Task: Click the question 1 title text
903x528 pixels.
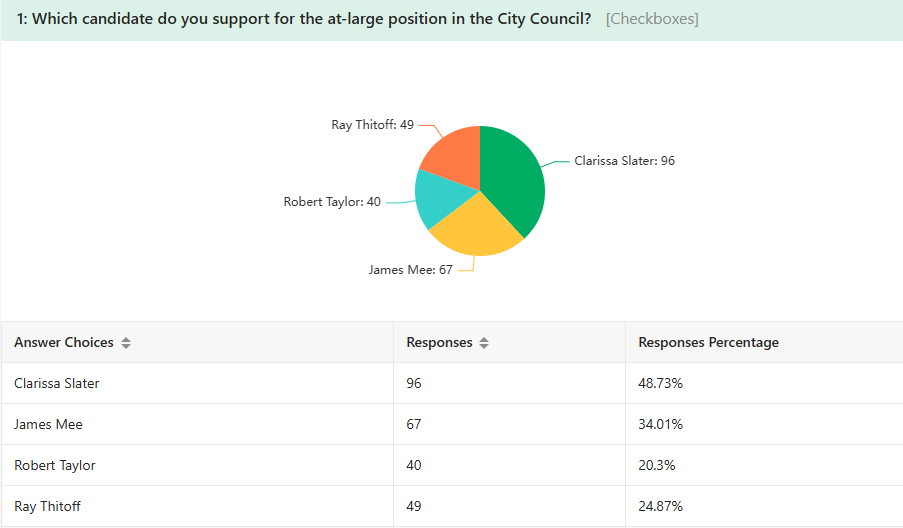Action: pos(303,19)
